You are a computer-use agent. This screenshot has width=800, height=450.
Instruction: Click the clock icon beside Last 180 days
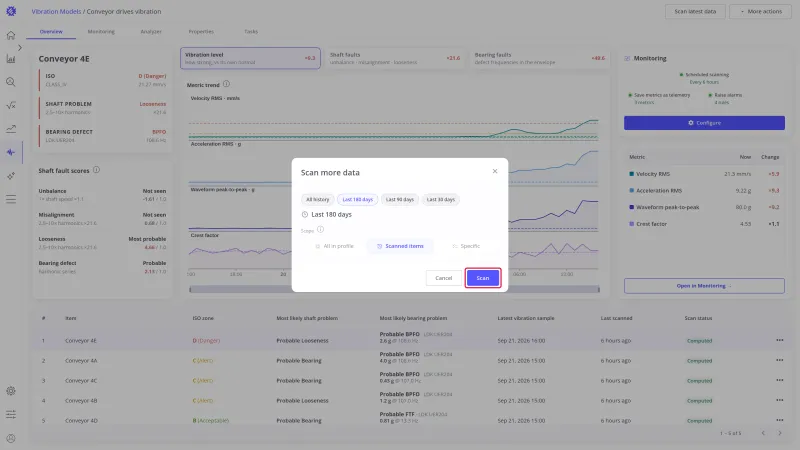[x=305, y=214]
